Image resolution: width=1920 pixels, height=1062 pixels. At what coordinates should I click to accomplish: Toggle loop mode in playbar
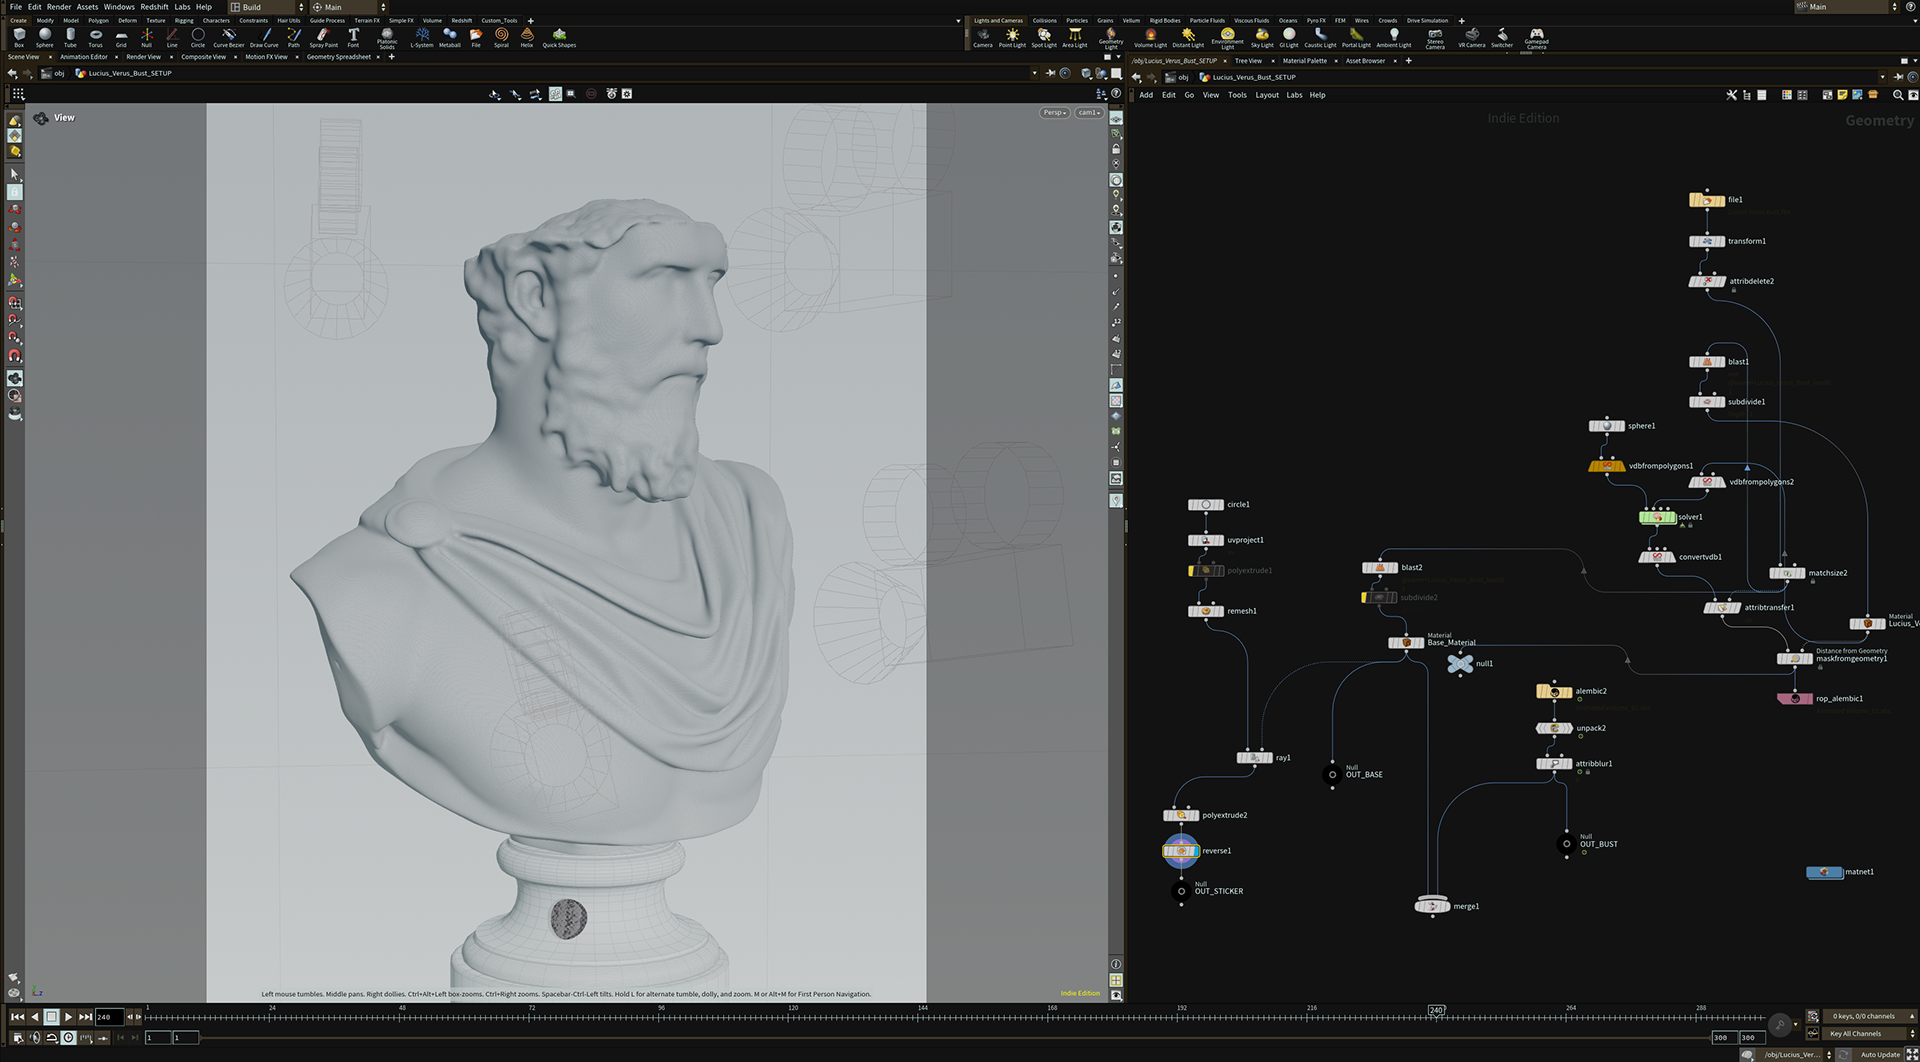pos(51,1038)
